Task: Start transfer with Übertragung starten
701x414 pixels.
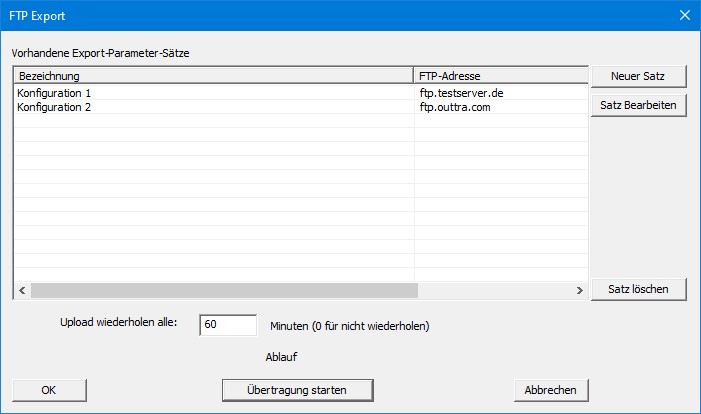Action: [x=297, y=390]
